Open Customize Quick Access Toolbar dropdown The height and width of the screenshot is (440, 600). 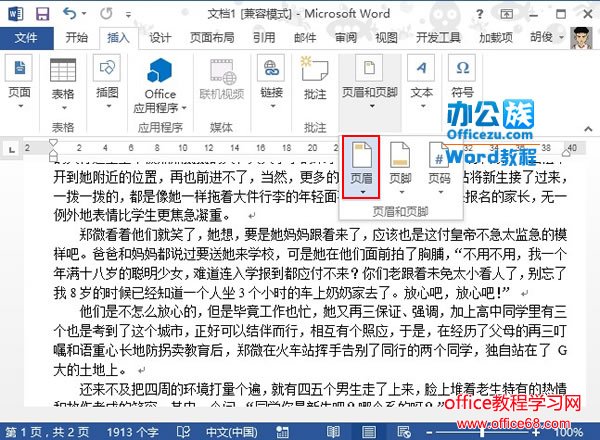pos(129,15)
